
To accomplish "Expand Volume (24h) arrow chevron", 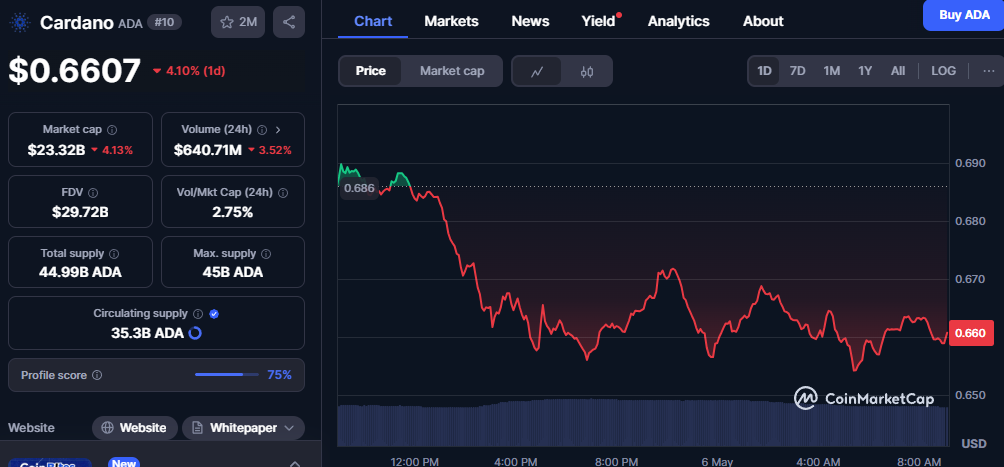I will coord(278,130).
